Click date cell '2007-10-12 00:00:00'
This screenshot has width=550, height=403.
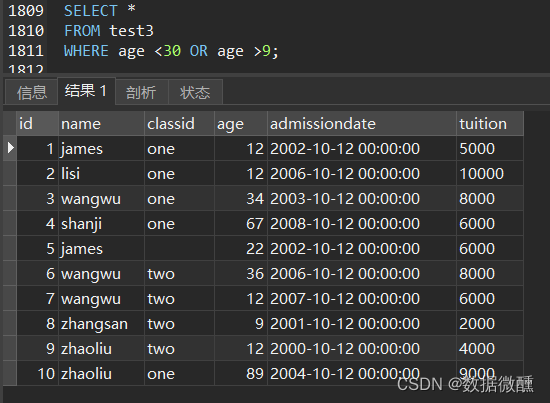coord(362,298)
